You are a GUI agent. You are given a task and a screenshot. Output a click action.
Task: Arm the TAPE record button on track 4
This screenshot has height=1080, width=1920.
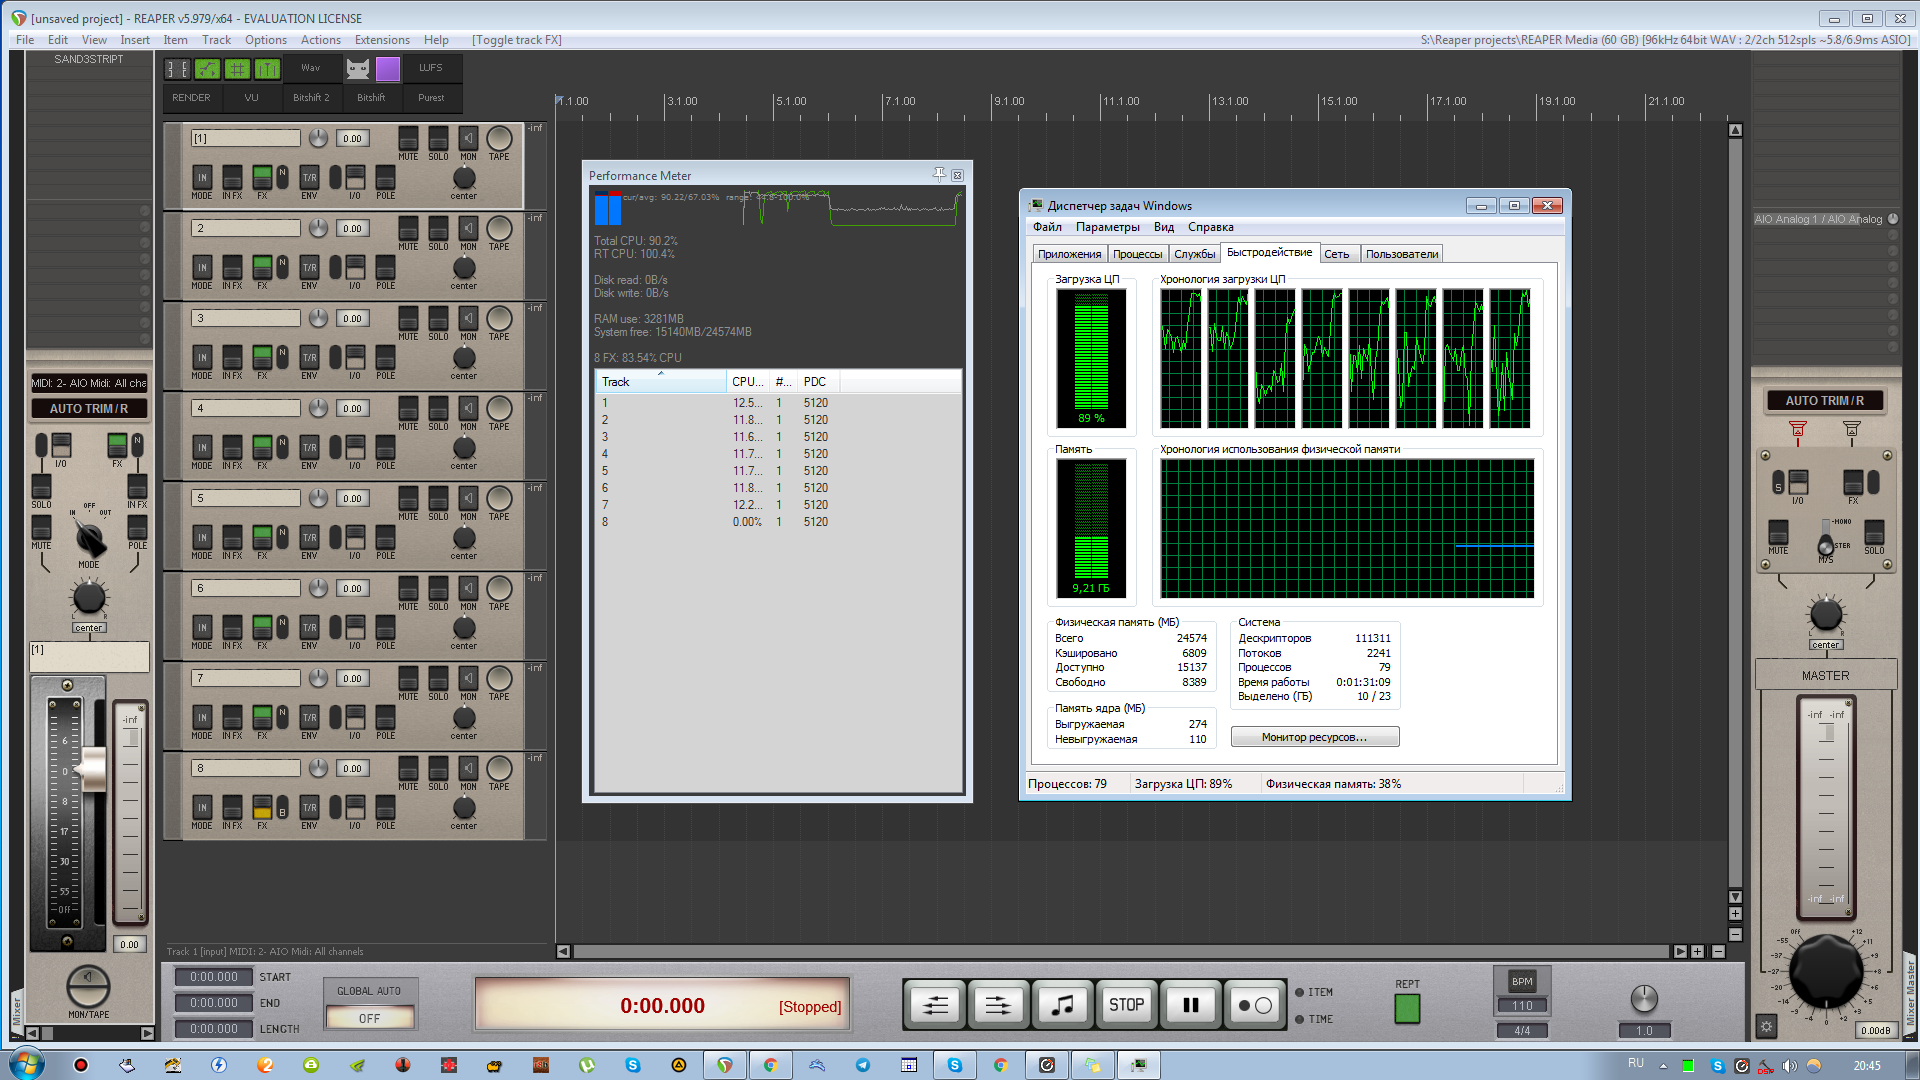point(499,408)
